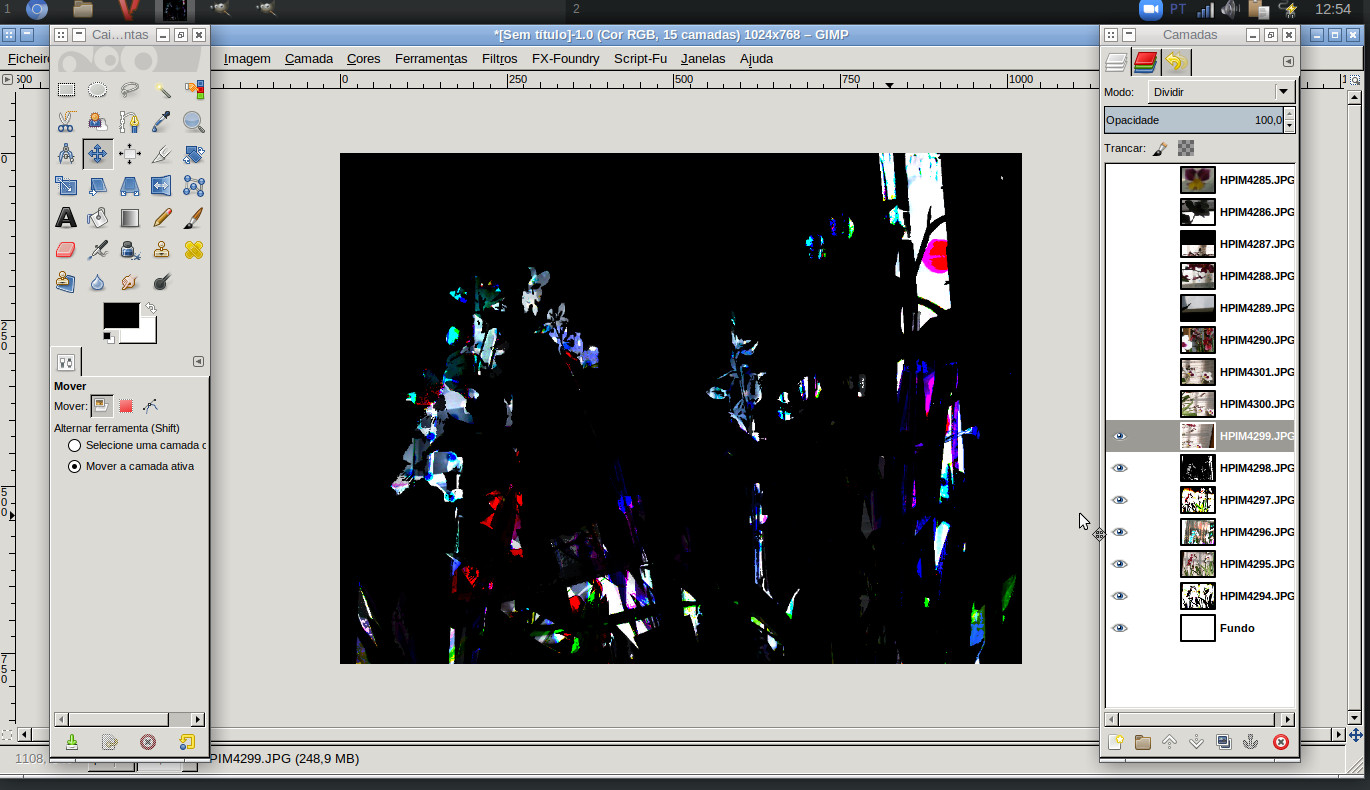
Task: Open Camadas panel configuration menu arrow
Action: point(1288,62)
